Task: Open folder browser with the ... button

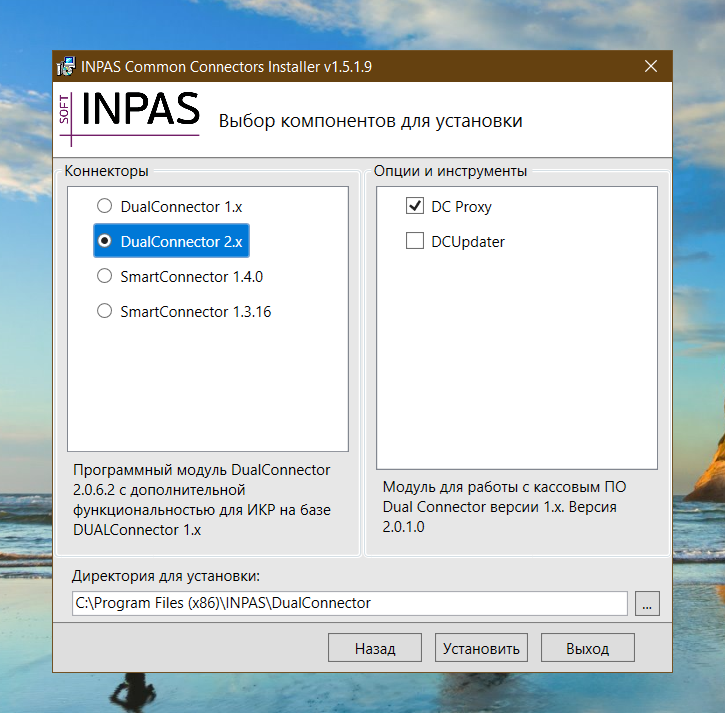Action: (x=647, y=603)
